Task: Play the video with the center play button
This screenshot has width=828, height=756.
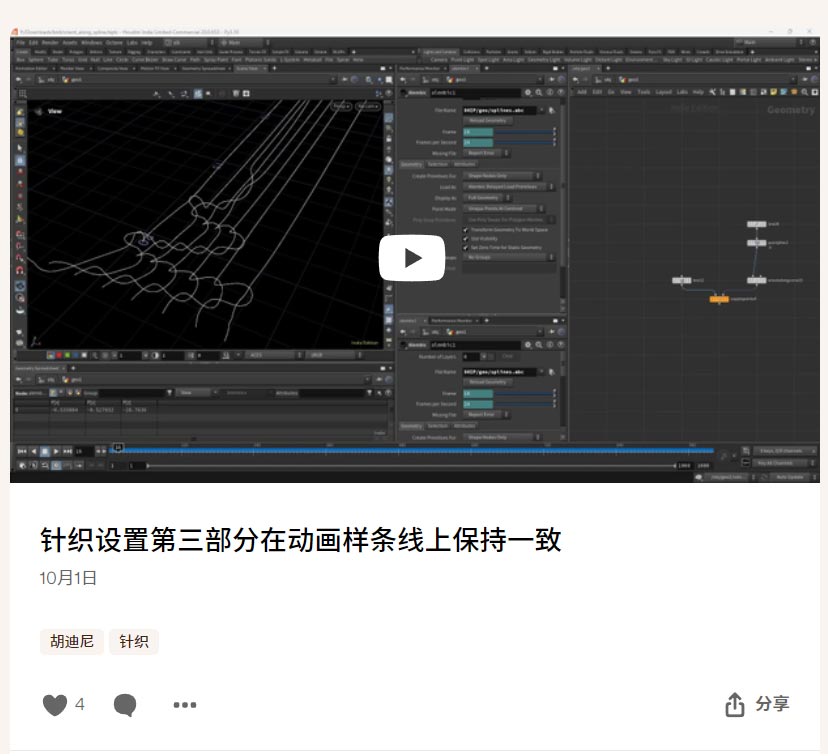Action: pyautogui.click(x=412, y=258)
